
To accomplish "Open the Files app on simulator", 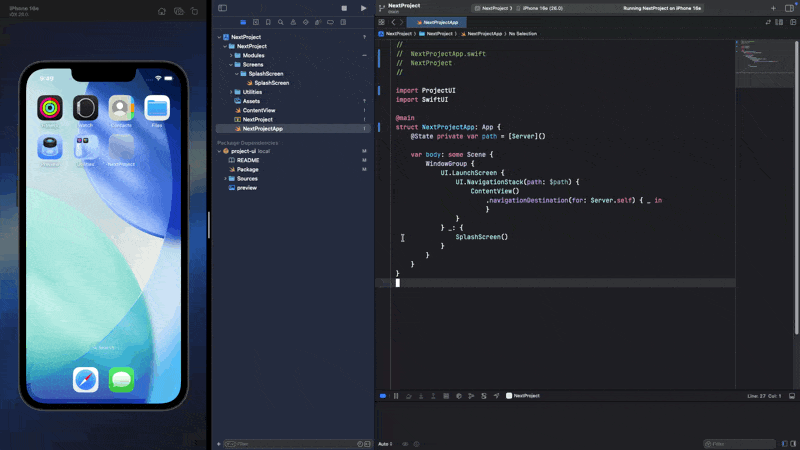I will coord(157,108).
